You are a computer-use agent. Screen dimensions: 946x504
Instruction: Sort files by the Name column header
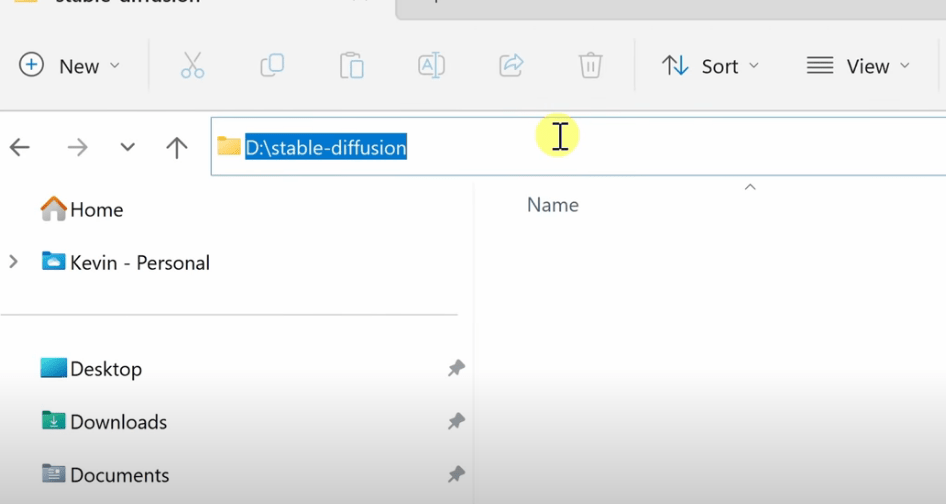click(x=553, y=205)
